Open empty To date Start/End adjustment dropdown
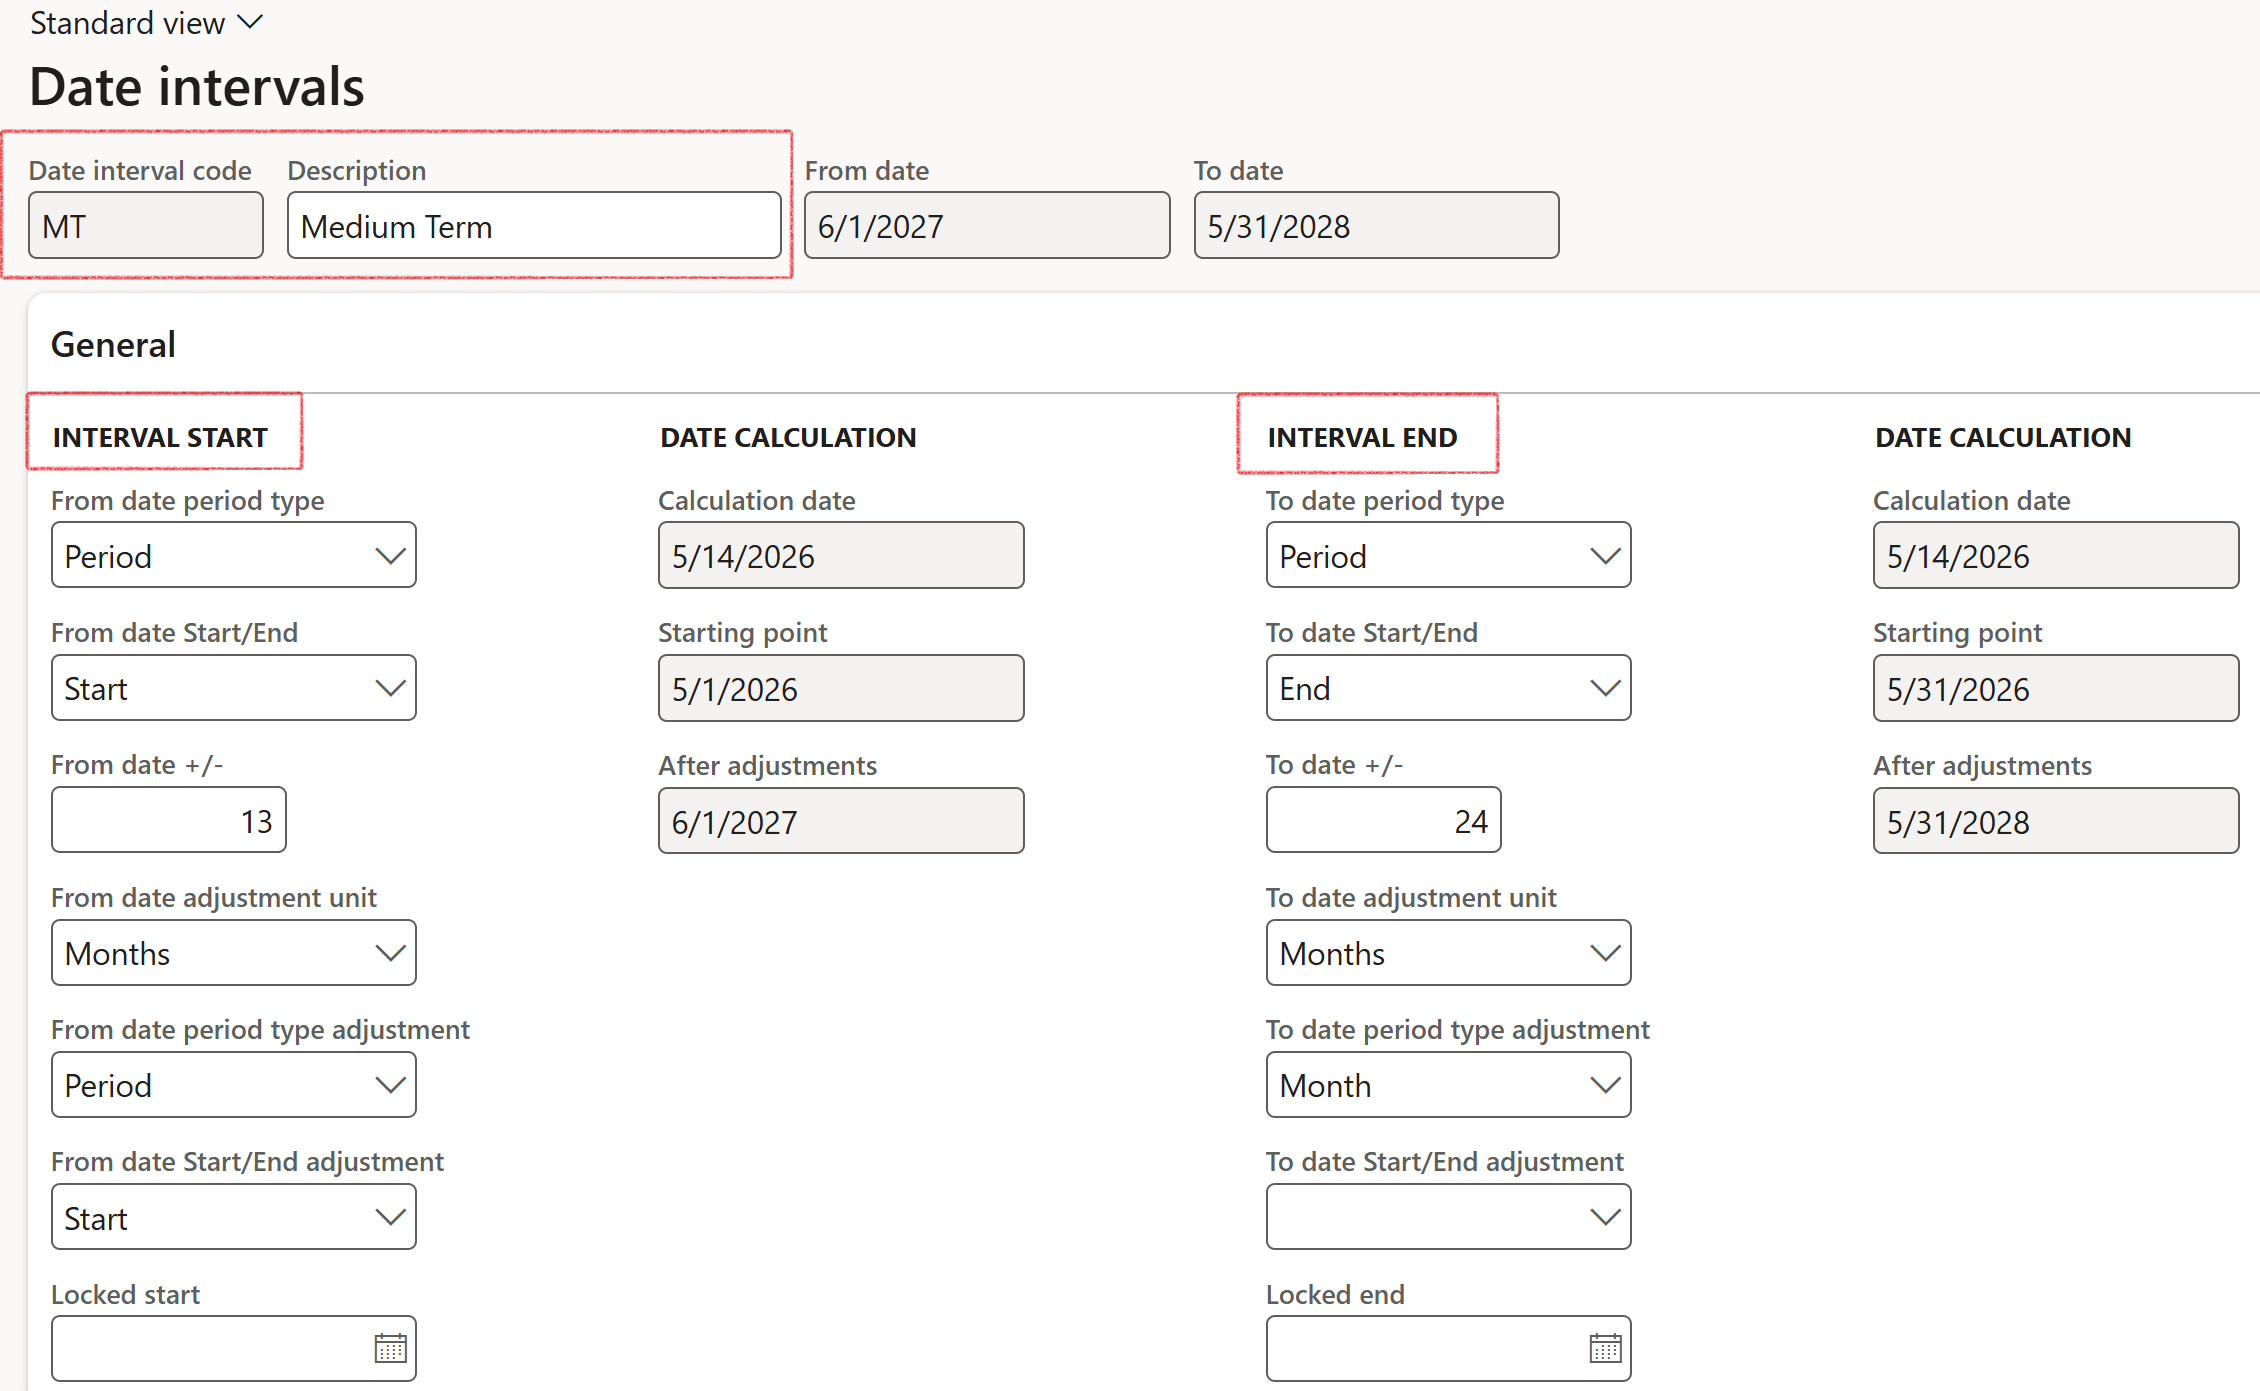 1449,1217
